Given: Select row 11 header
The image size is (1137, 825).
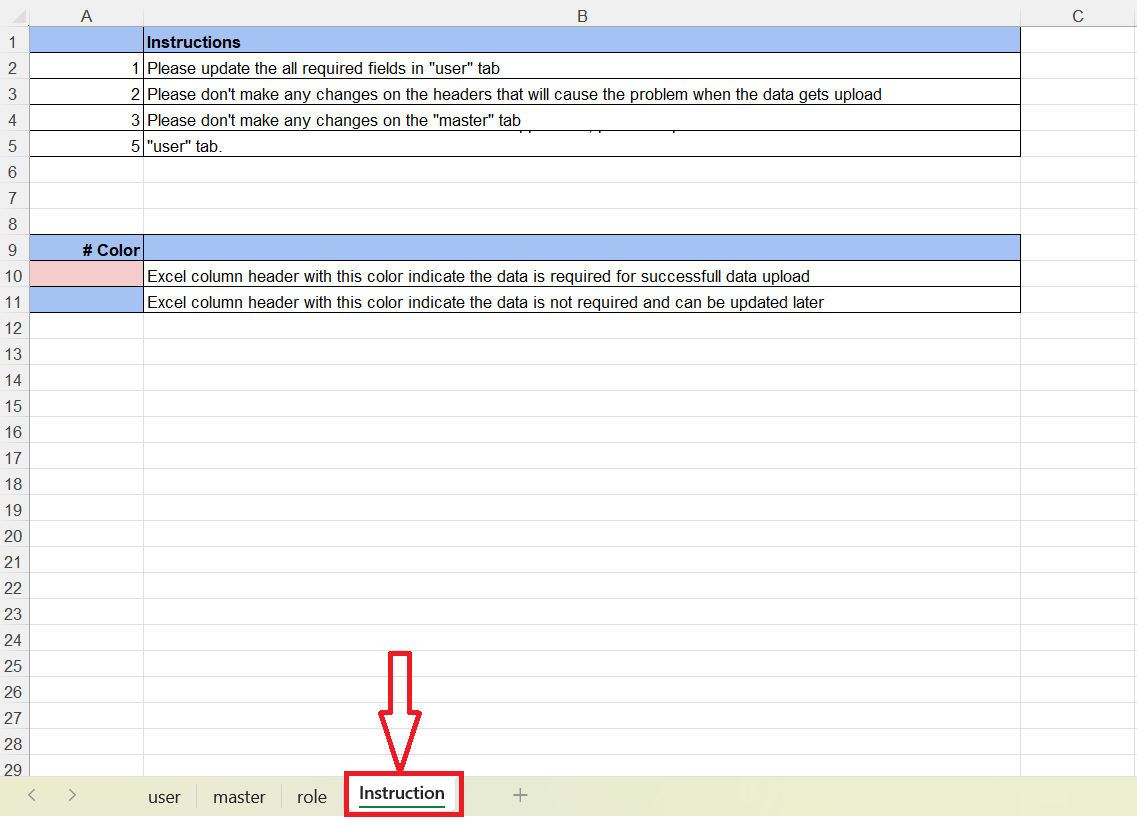Looking at the screenshot, I should pyautogui.click(x=13, y=302).
